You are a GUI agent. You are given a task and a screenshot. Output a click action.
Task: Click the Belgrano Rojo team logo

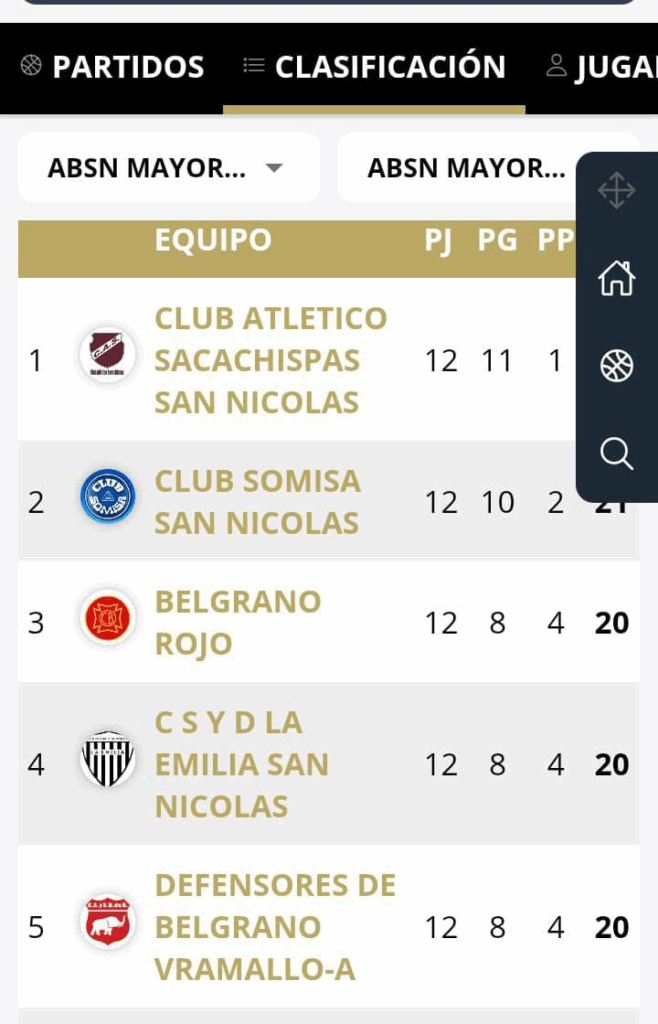click(x=108, y=617)
